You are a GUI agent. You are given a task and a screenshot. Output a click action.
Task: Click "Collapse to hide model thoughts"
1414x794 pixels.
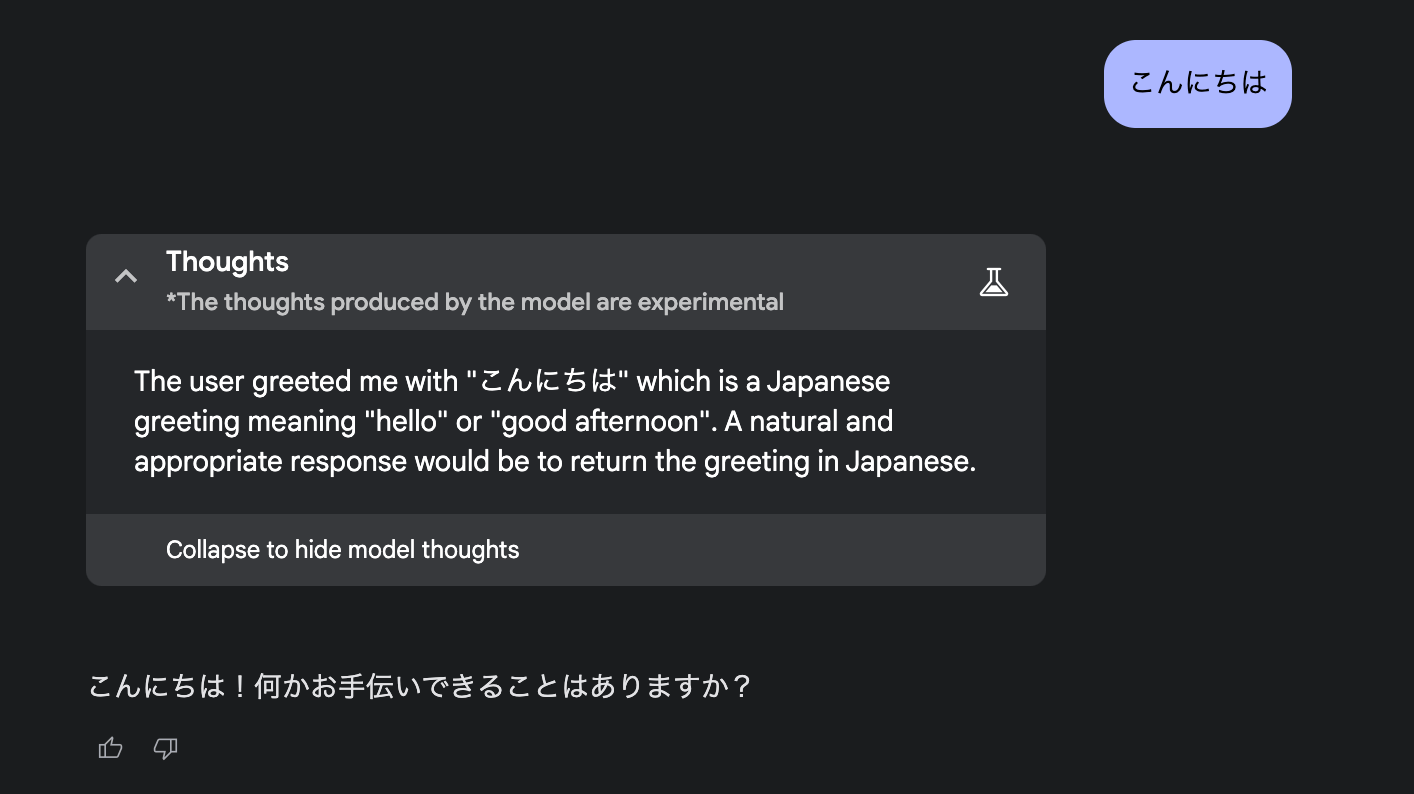[342, 550]
